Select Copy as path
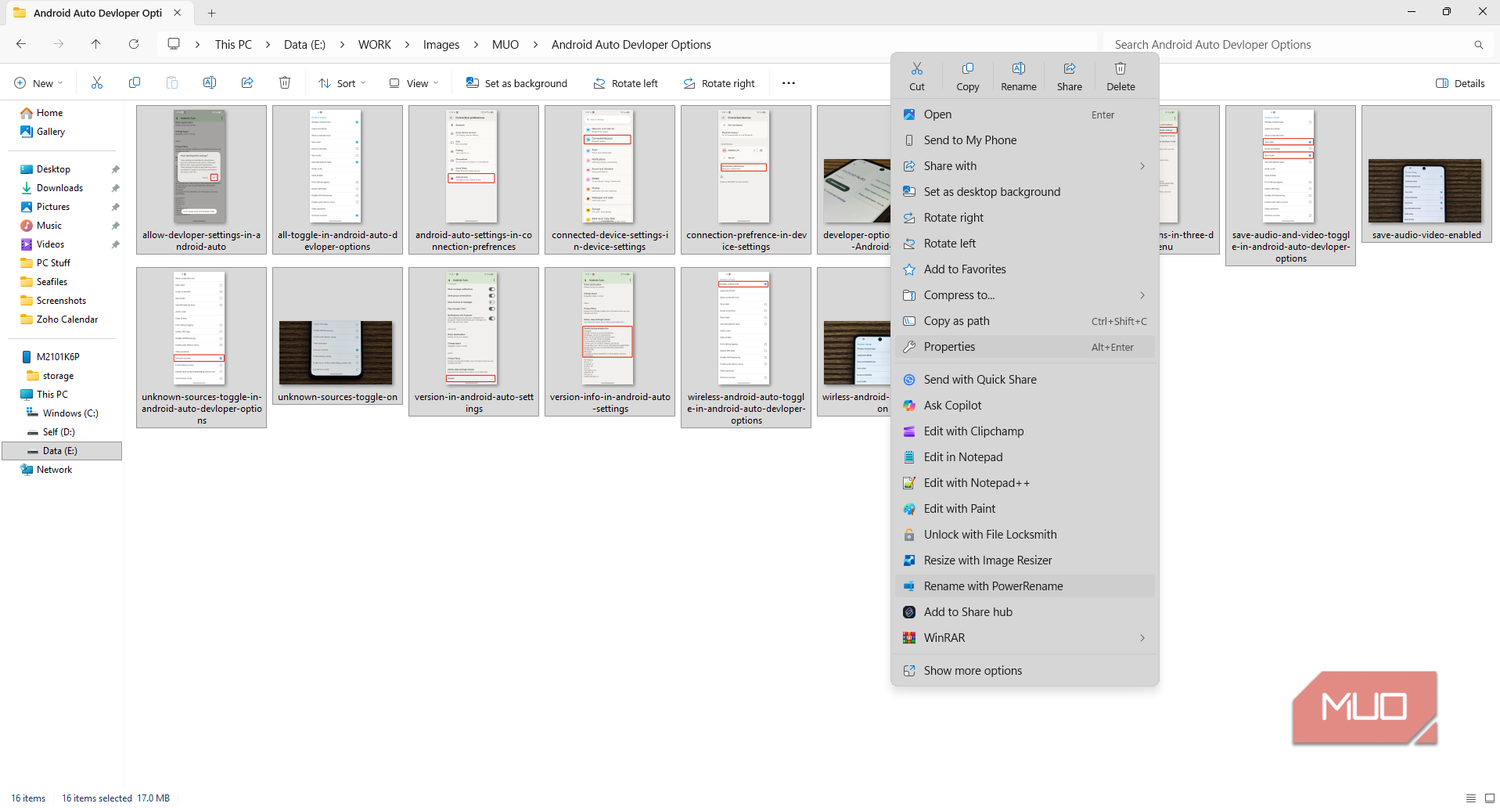 tap(1025, 321)
